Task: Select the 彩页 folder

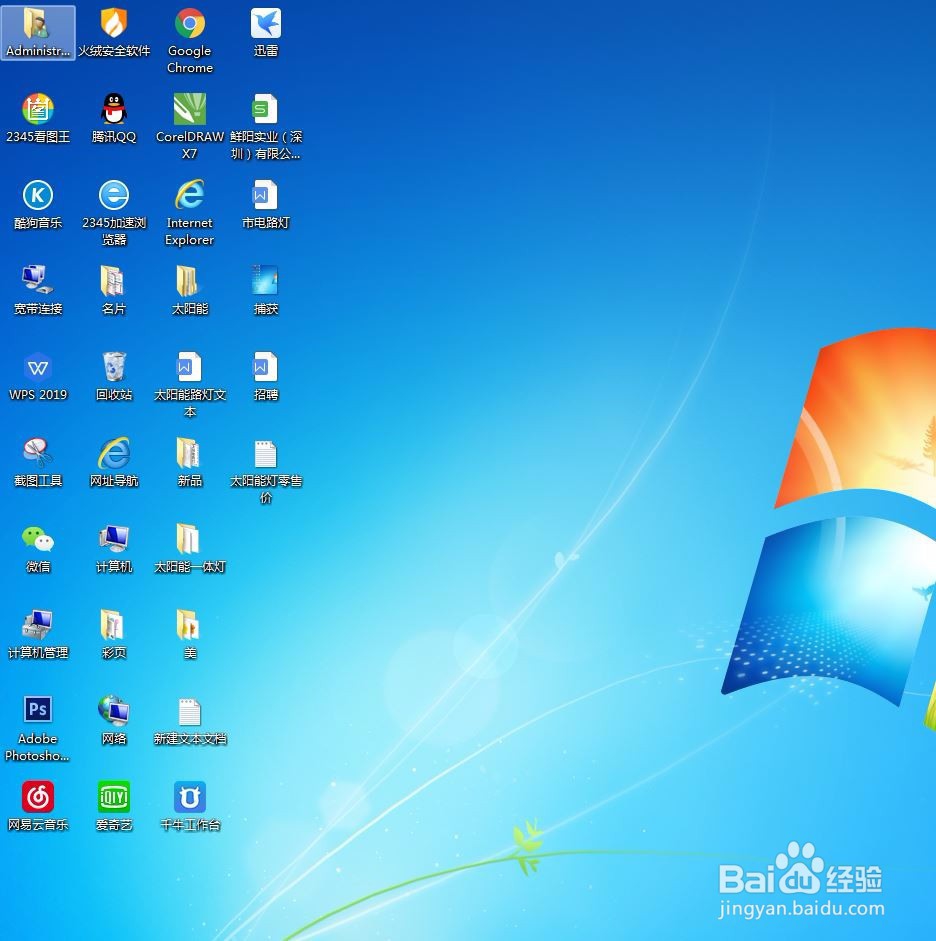Action: pos(114,634)
